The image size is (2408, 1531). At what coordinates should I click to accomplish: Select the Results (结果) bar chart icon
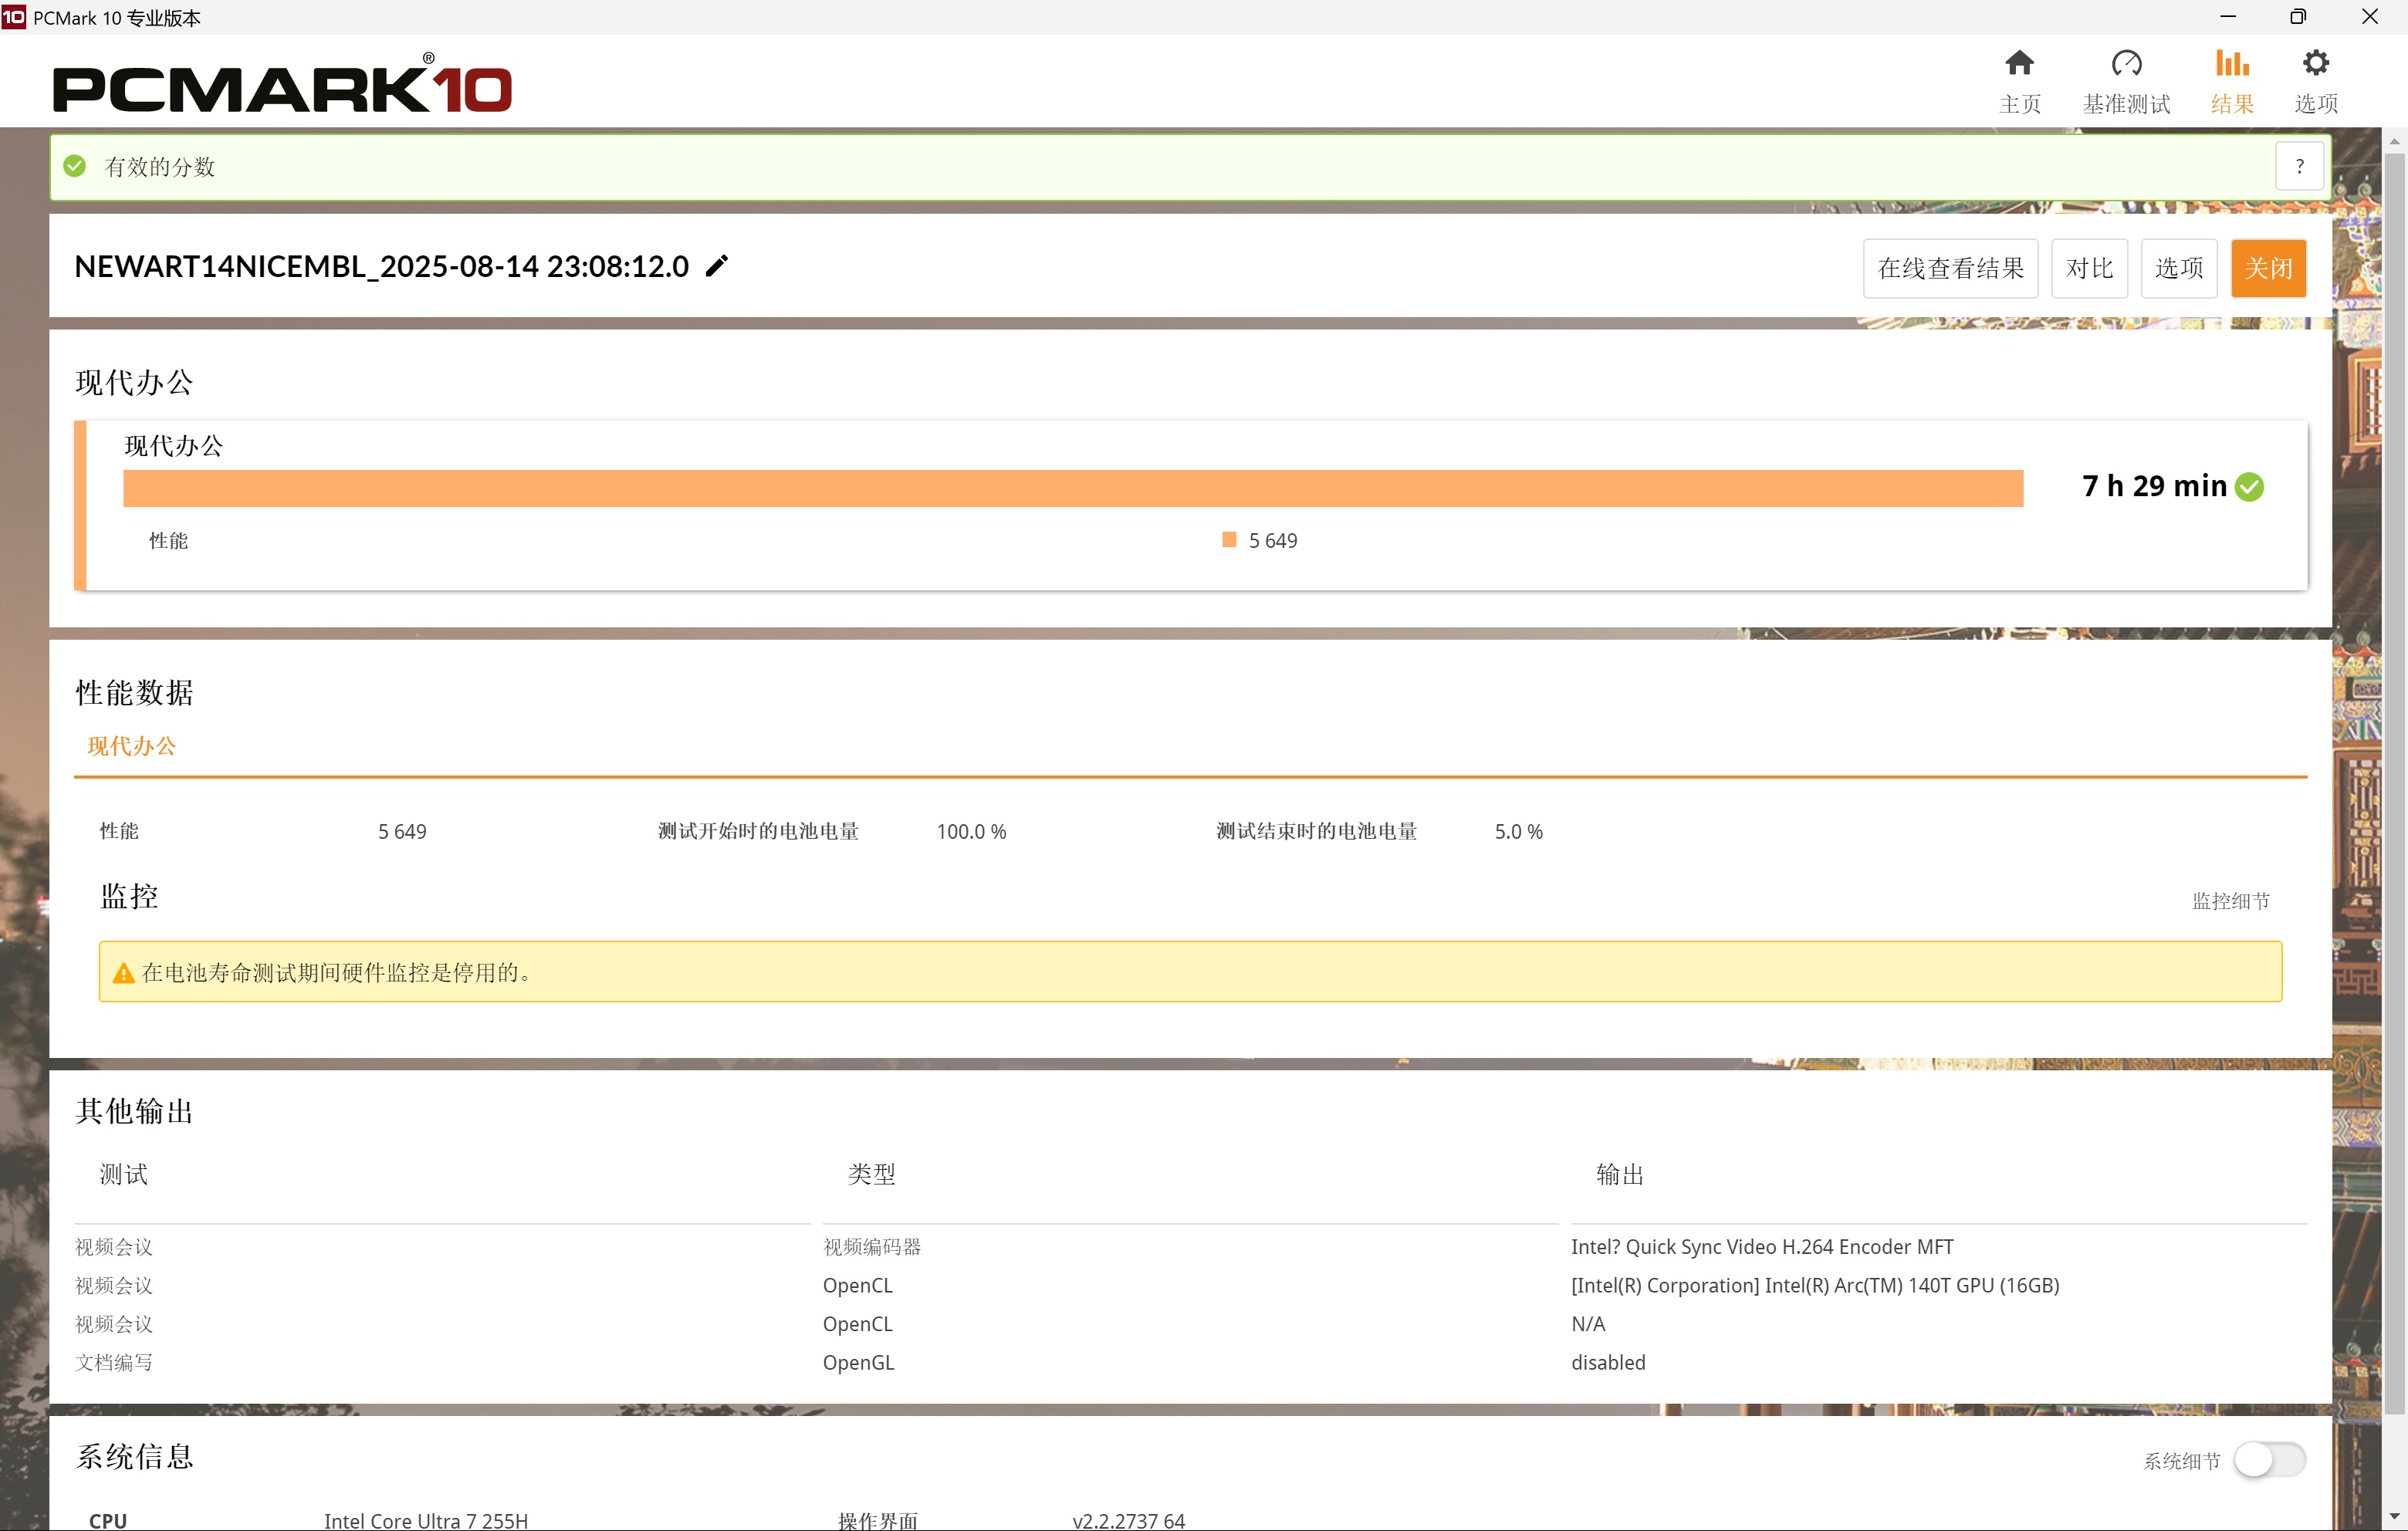[2232, 63]
